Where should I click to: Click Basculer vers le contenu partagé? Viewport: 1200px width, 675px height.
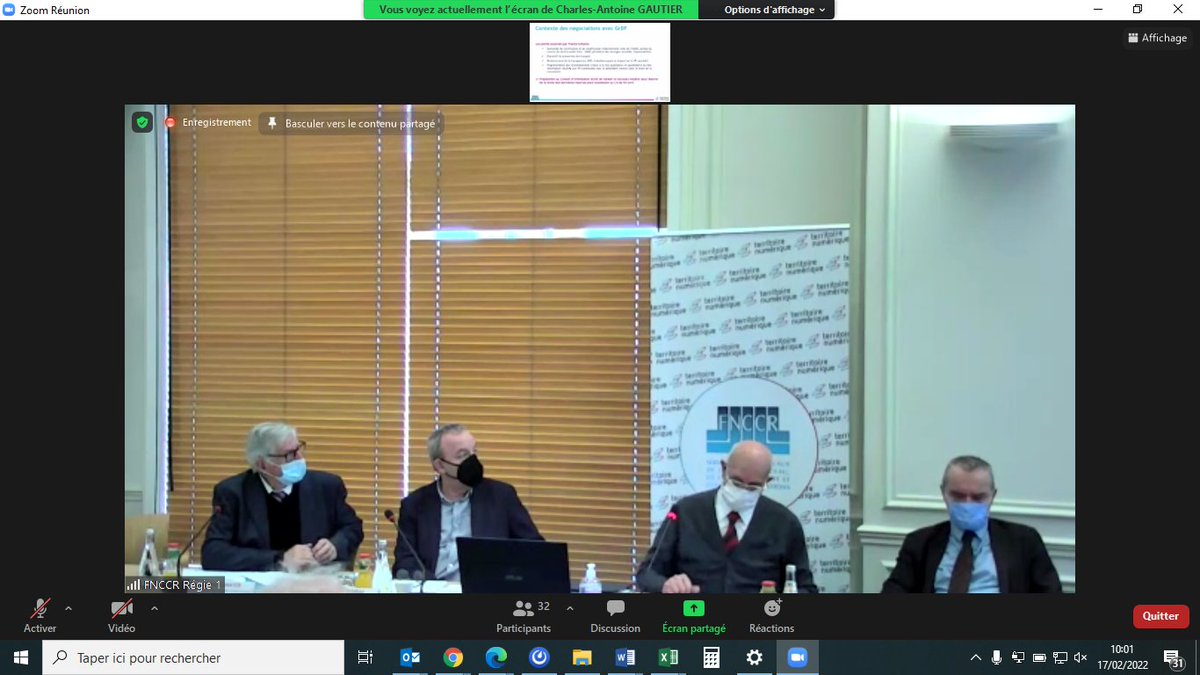tap(351, 124)
